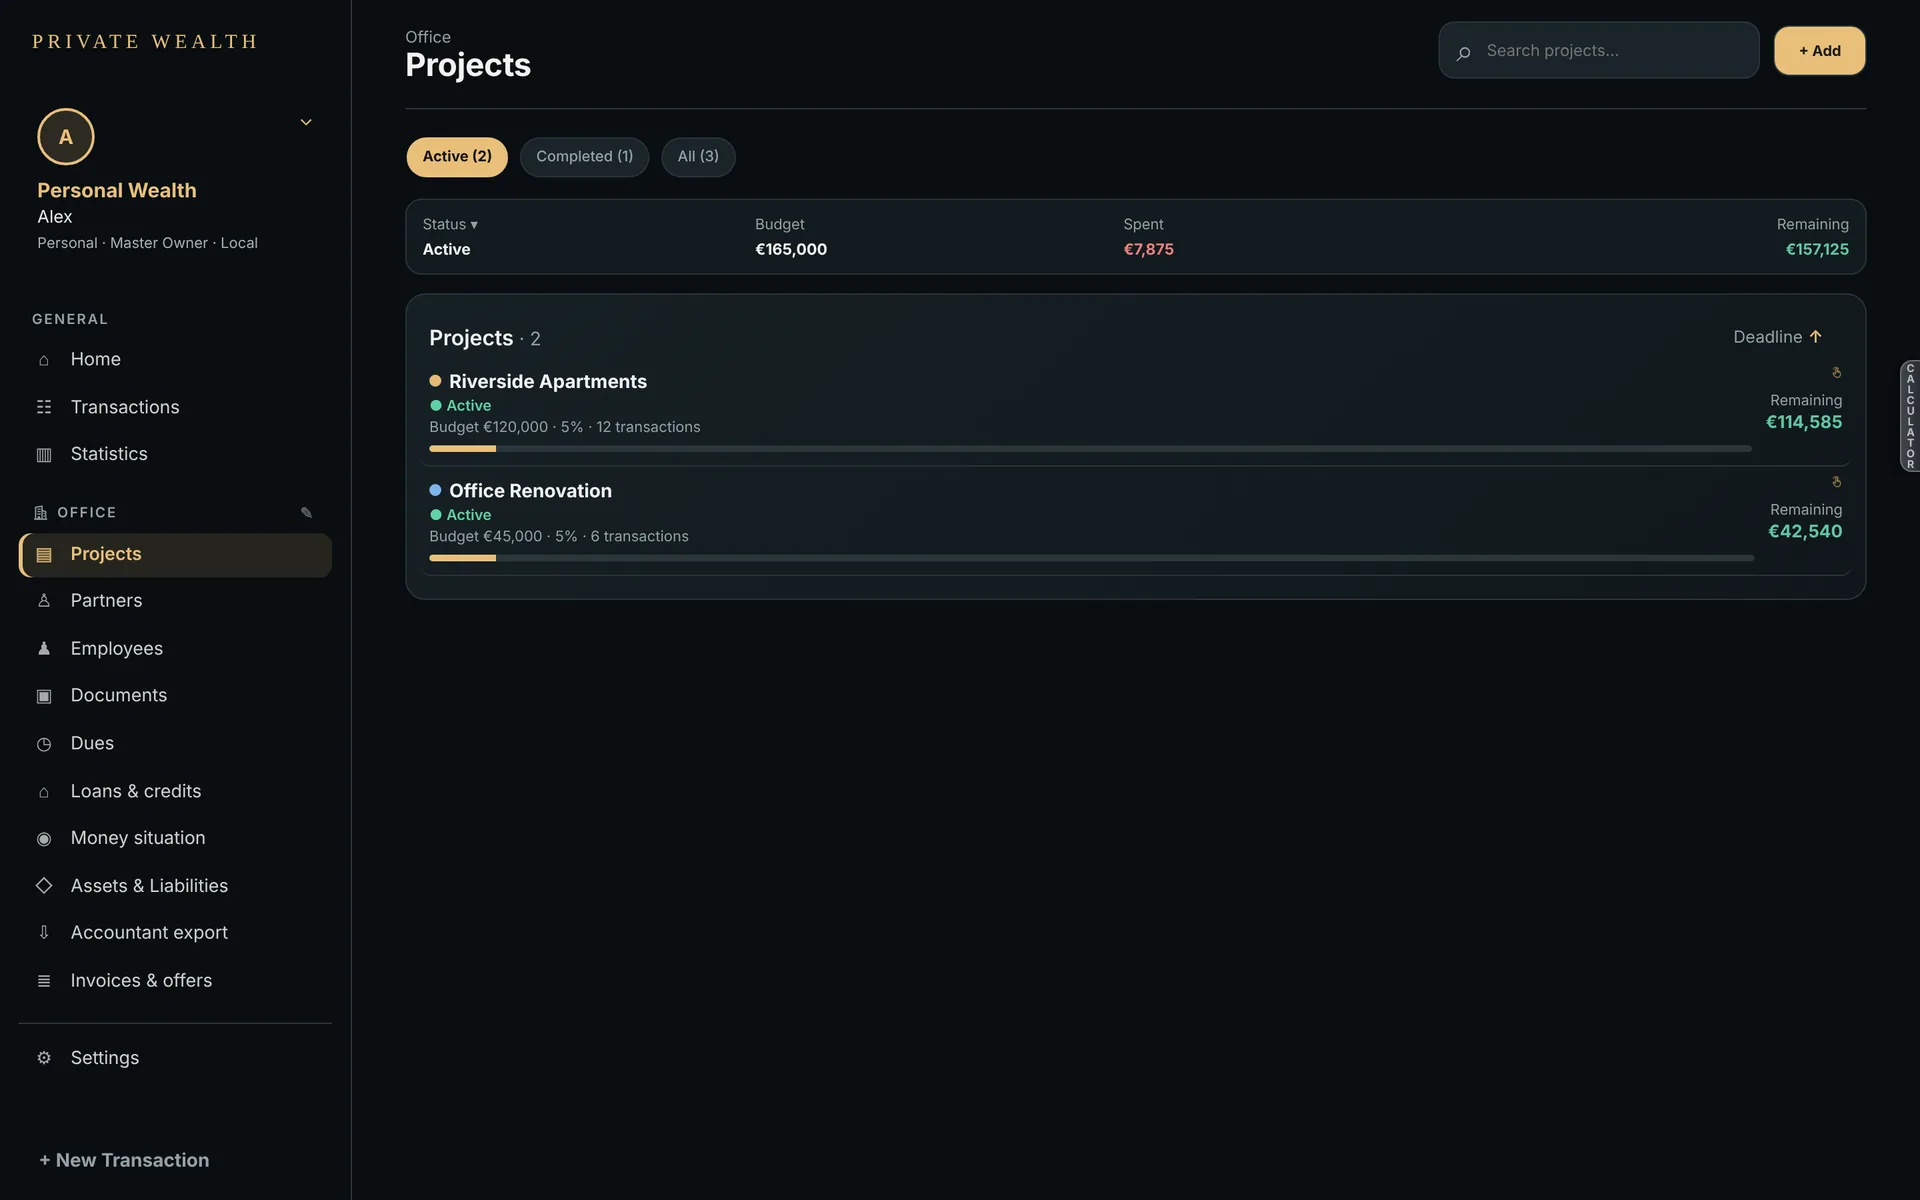
Task: Click the Employees person icon
Action: [44, 649]
